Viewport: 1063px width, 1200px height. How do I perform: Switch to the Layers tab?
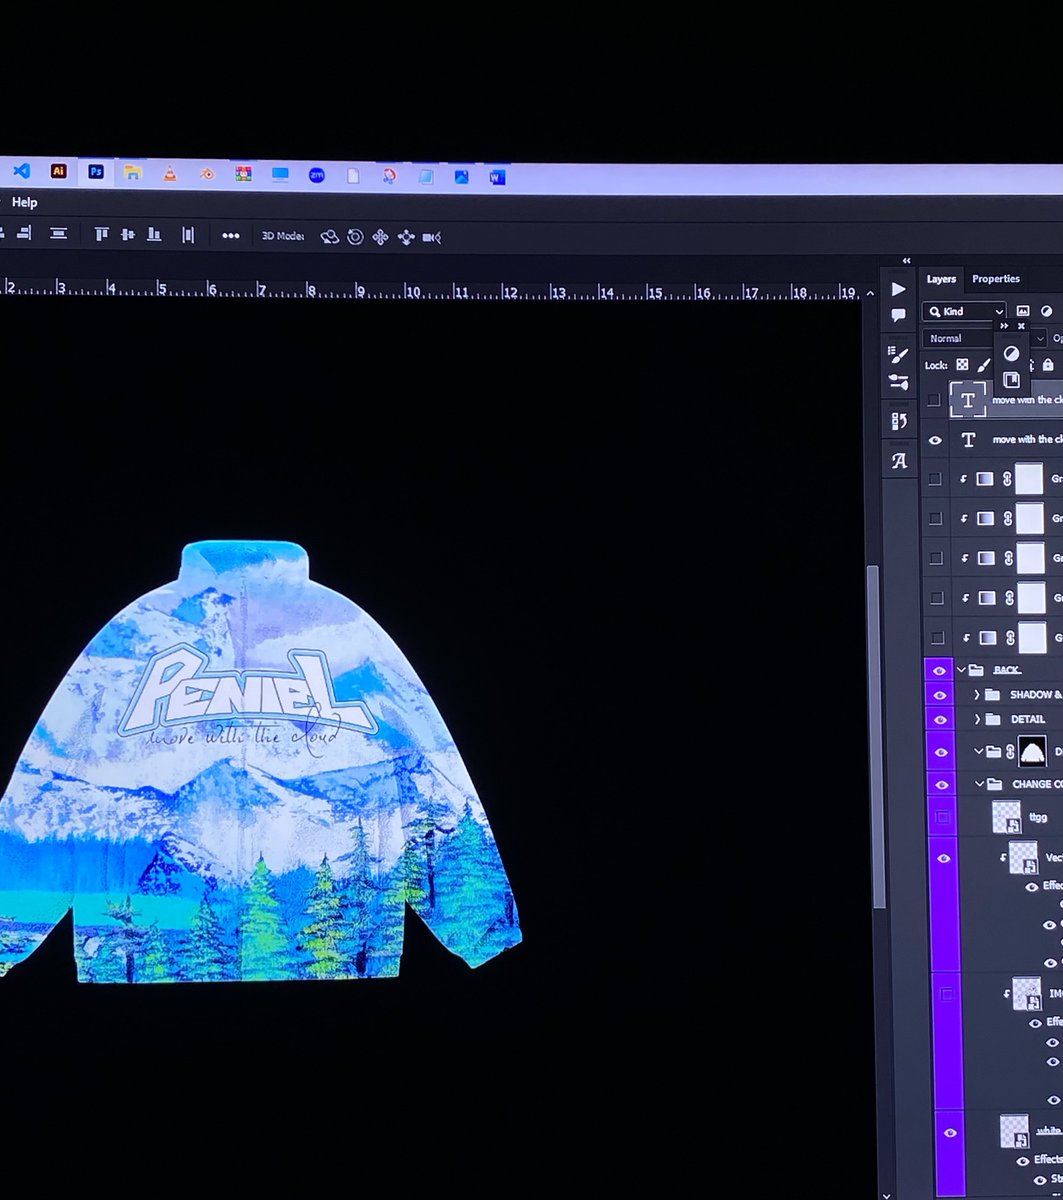pos(941,279)
